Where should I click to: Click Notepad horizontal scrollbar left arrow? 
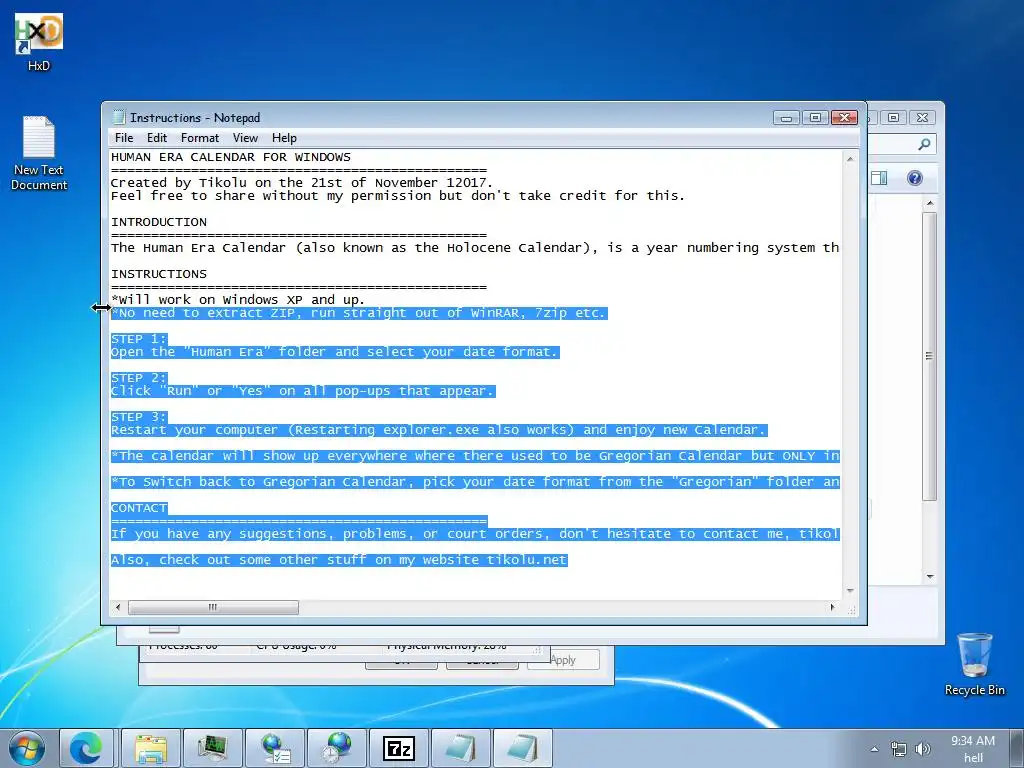click(x=118, y=607)
